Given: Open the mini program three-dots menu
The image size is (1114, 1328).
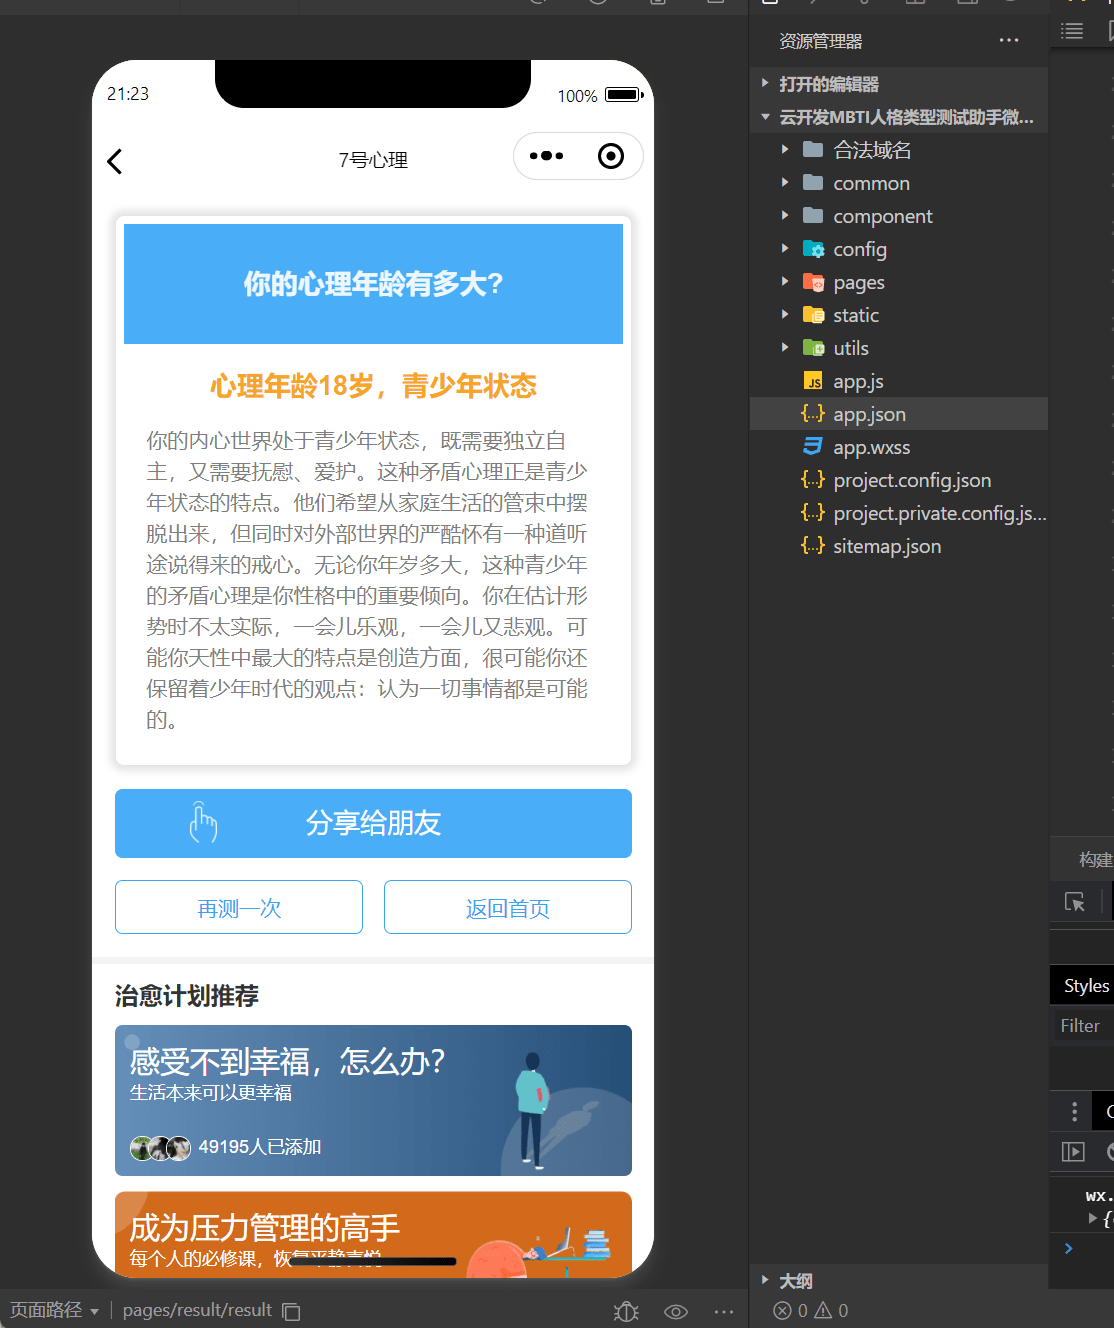Looking at the screenshot, I should pos(546,156).
